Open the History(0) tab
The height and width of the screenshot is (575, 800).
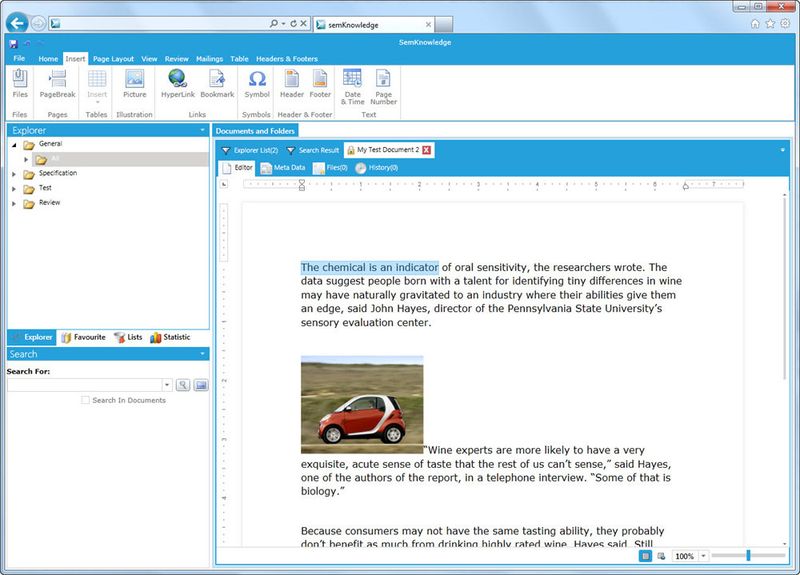coord(377,167)
